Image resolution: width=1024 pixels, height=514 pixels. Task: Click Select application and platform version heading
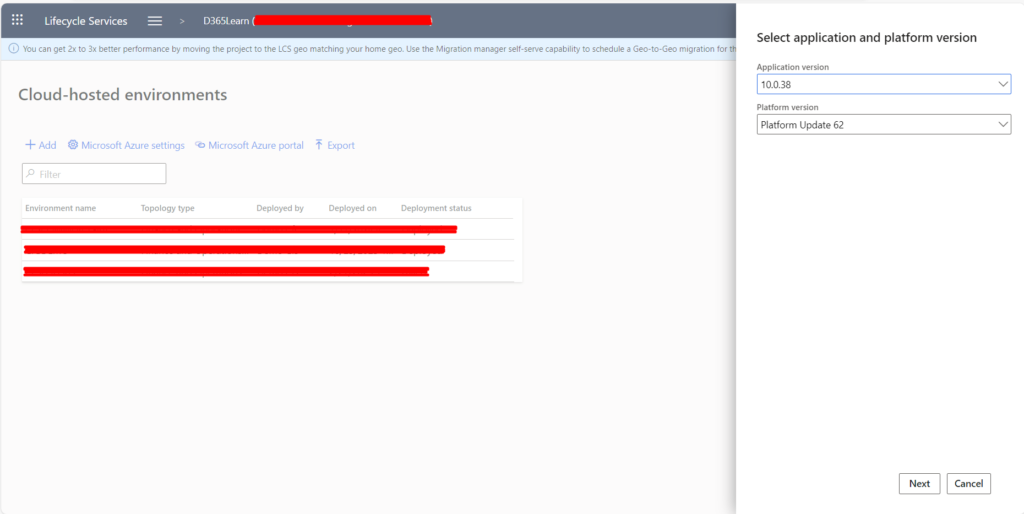coord(867,38)
